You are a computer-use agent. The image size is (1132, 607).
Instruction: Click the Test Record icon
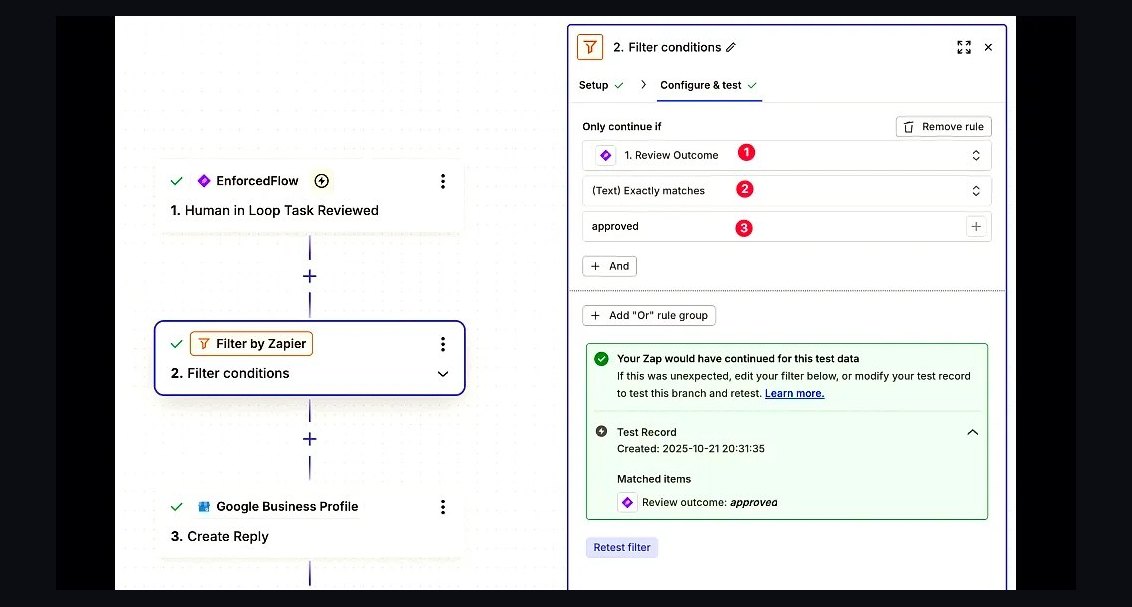click(601, 432)
